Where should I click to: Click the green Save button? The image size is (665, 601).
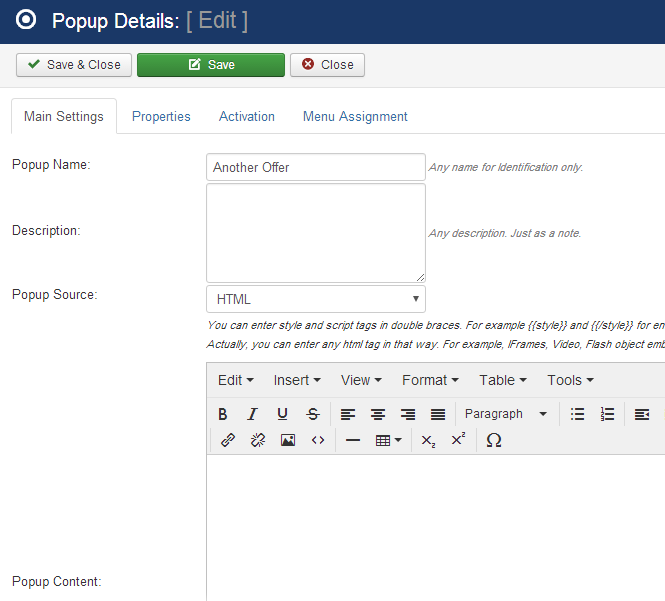pyautogui.click(x=211, y=65)
